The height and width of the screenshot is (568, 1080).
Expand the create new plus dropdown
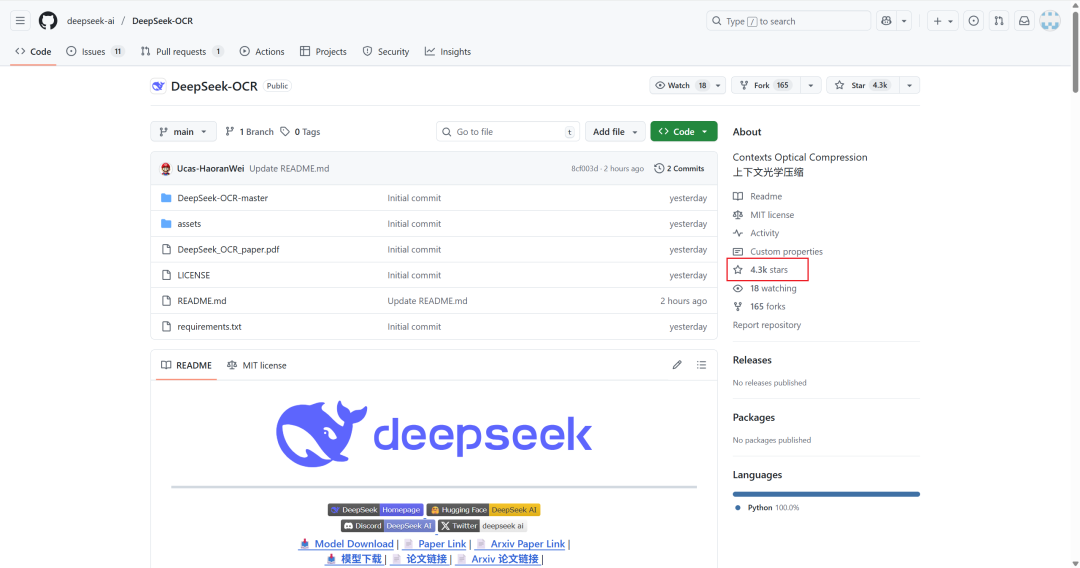pos(943,21)
